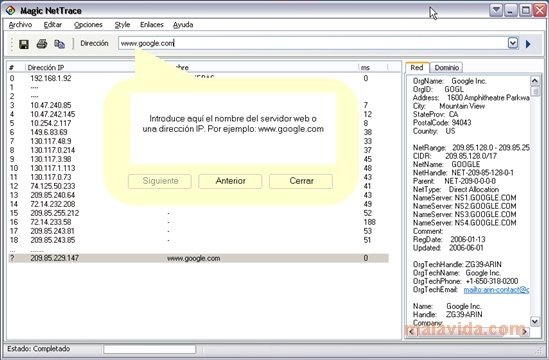The height and width of the screenshot is (360, 549).
Task: Click Estado: Completado in status bar
Action: pyautogui.click(x=39, y=349)
